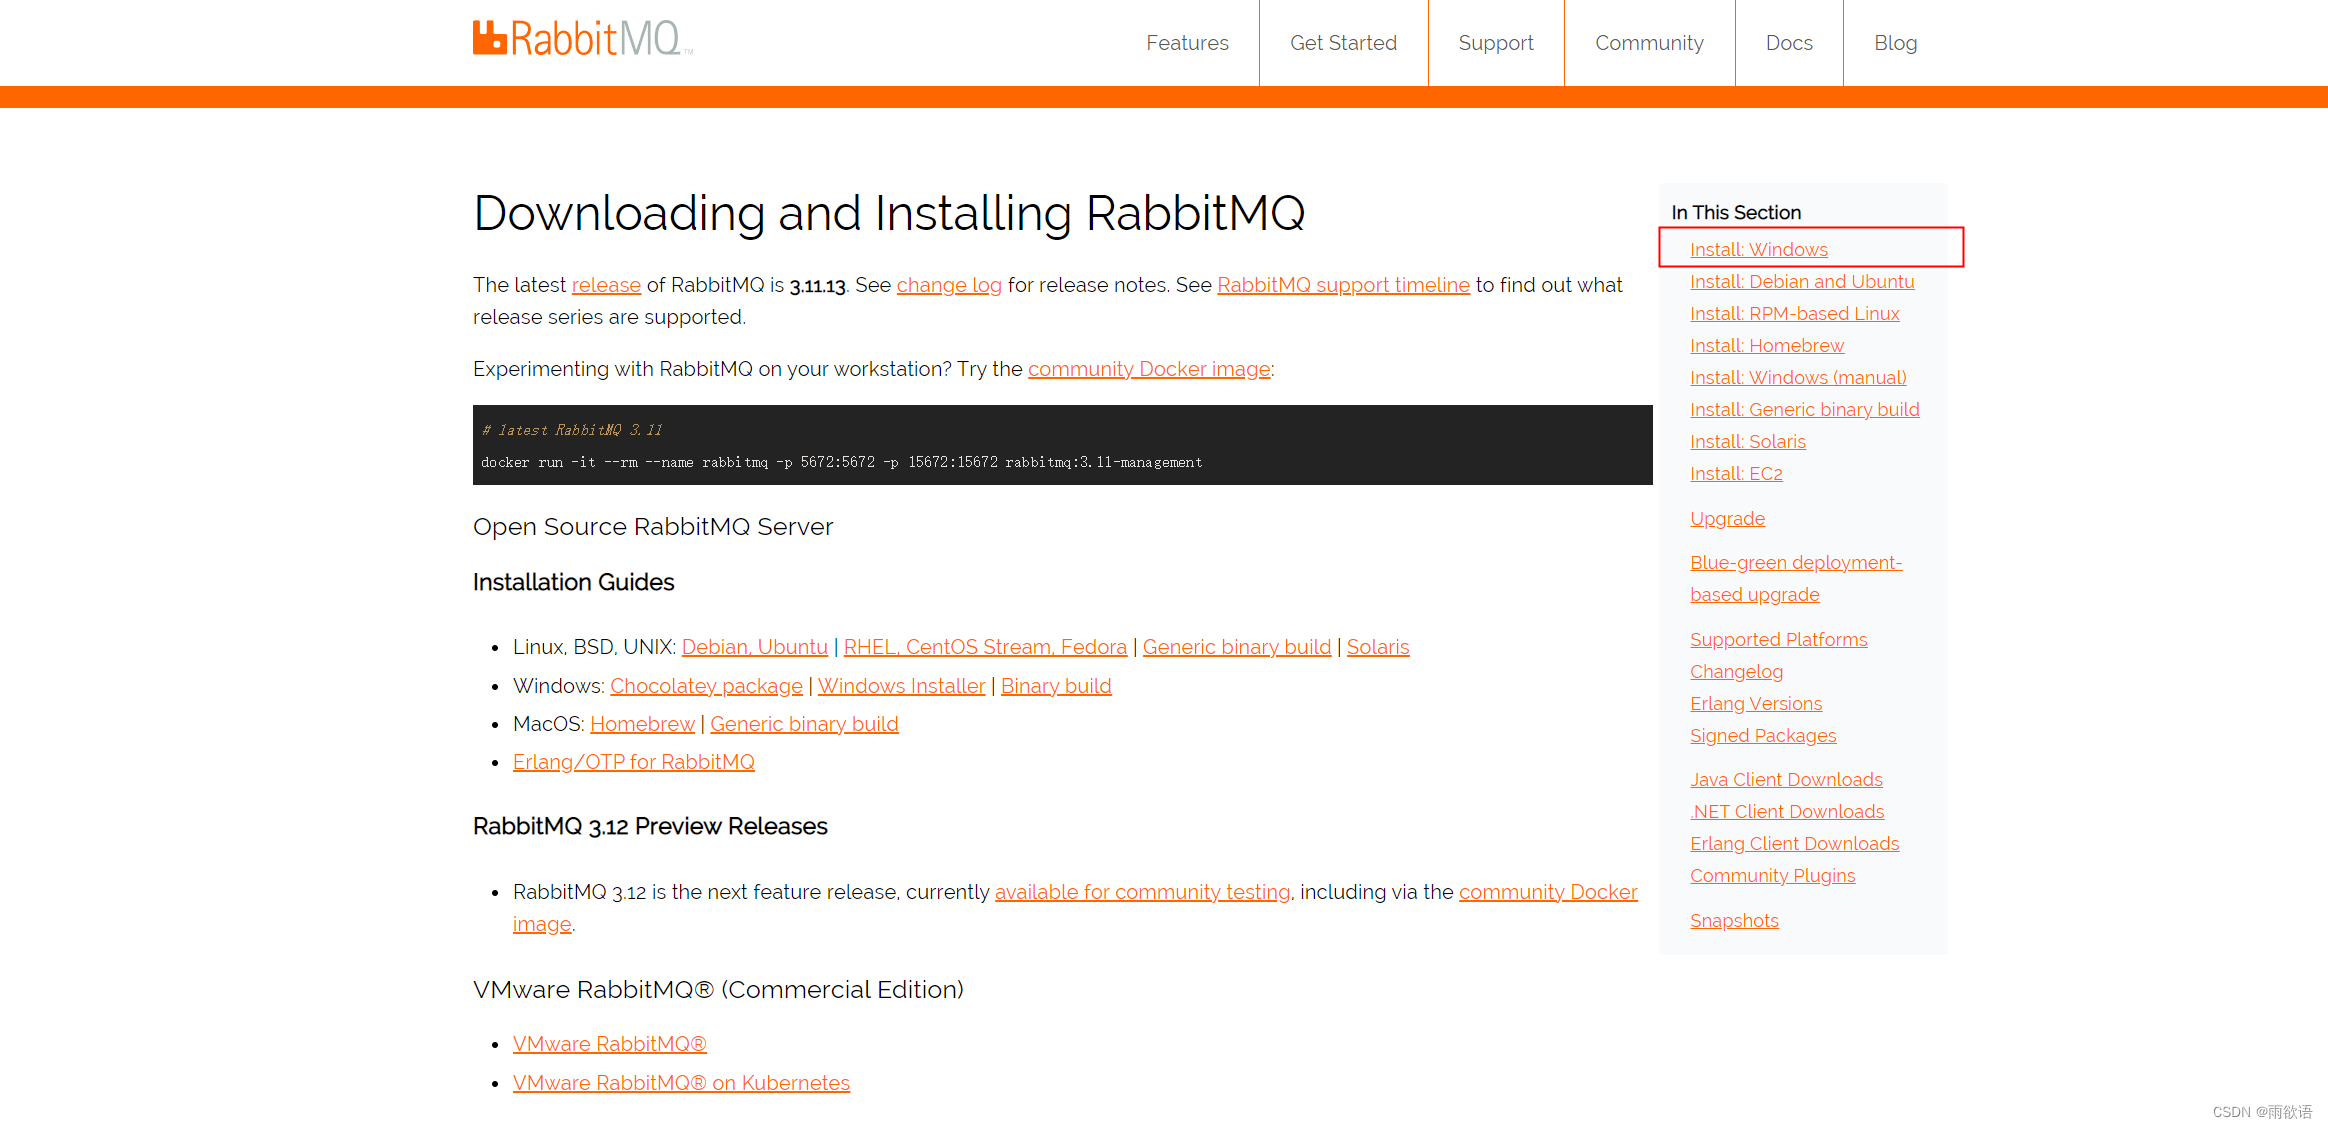This screenshot has width=2328, height=1129.
Task: Expand Install Generic binary build link
Action: [1804, 409]
